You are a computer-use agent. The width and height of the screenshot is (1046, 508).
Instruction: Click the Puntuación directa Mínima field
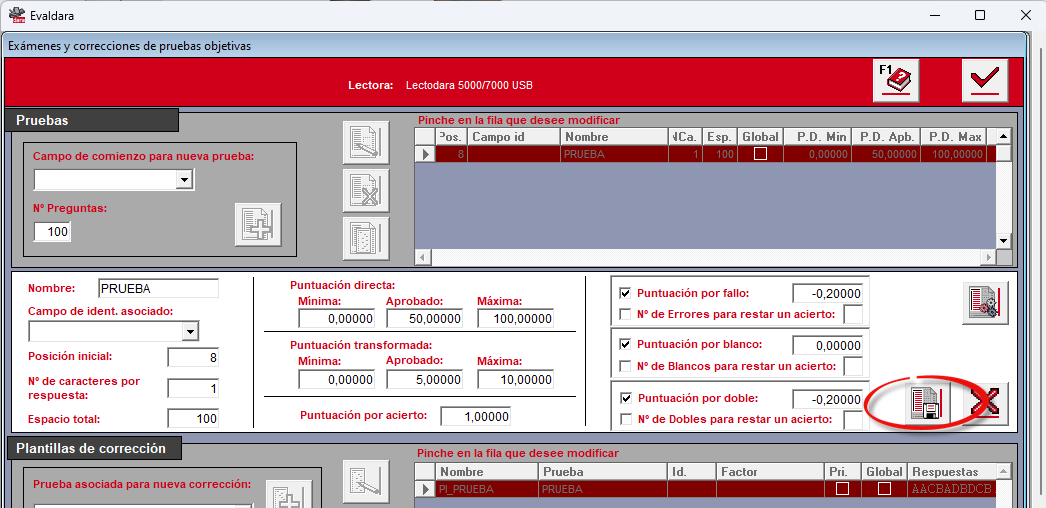[337, 319]
